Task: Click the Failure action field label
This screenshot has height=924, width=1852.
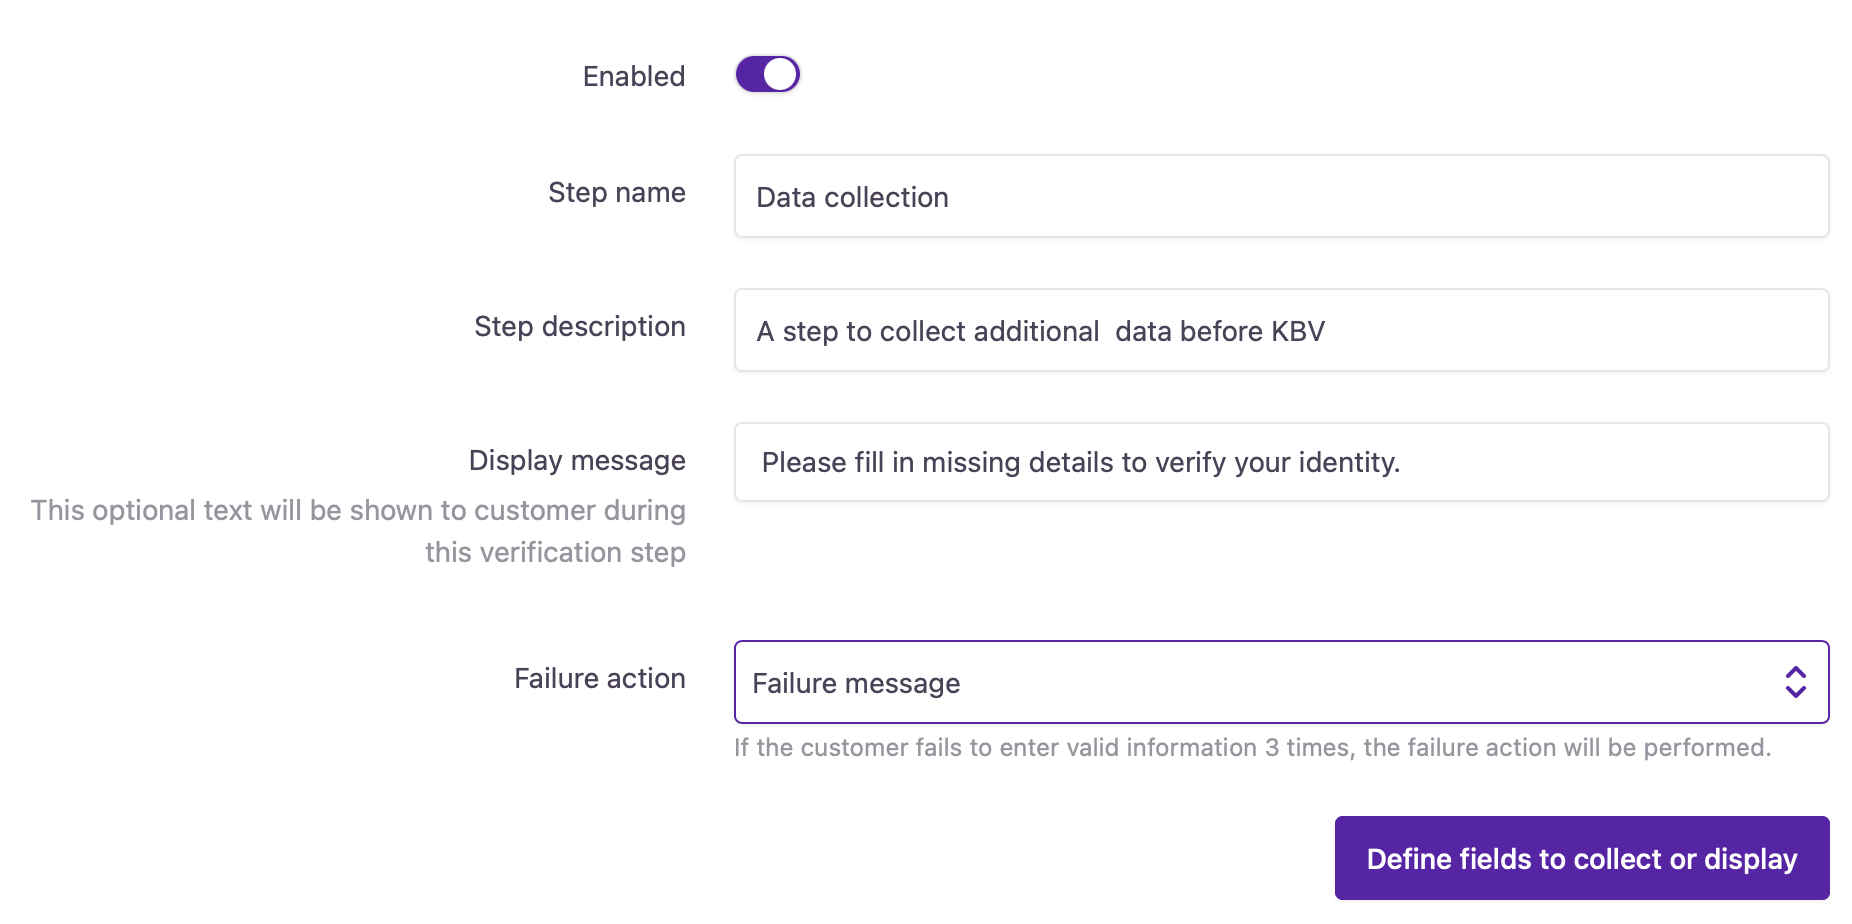Action: [599, 678]
